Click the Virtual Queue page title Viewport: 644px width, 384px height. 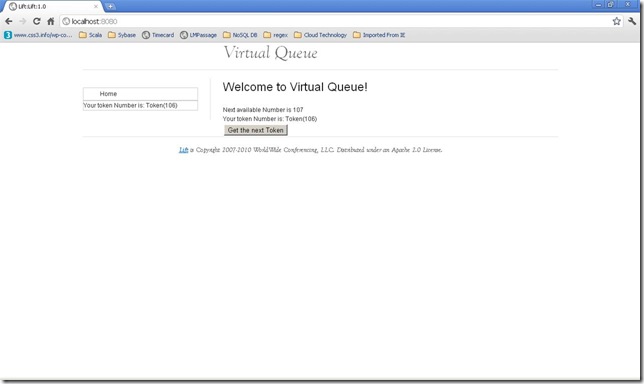[270, 53]
